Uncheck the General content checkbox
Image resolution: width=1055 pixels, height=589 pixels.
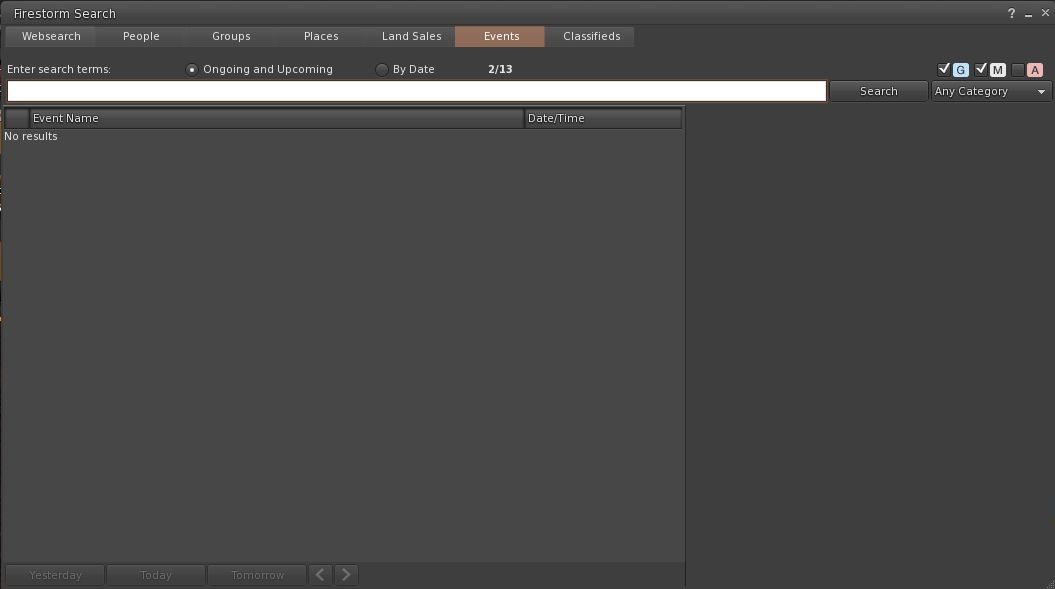point(944,69)
